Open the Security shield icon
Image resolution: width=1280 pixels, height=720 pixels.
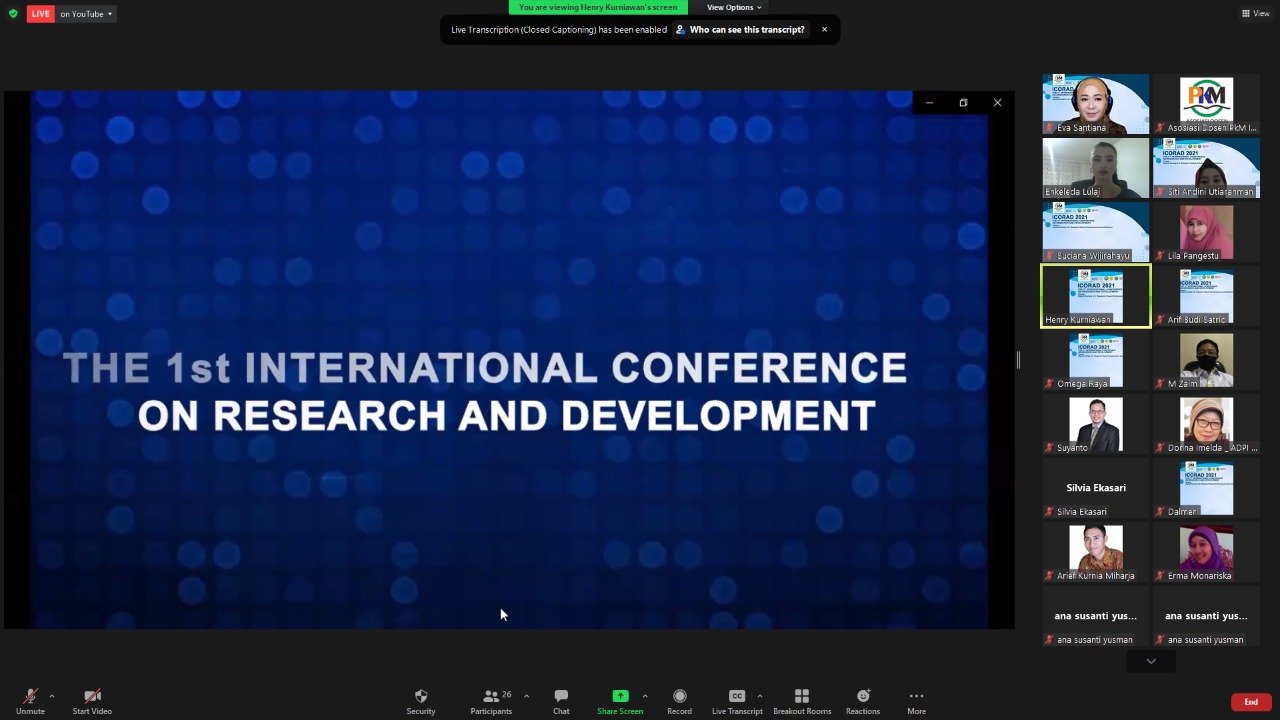click(x=420, y=696)
